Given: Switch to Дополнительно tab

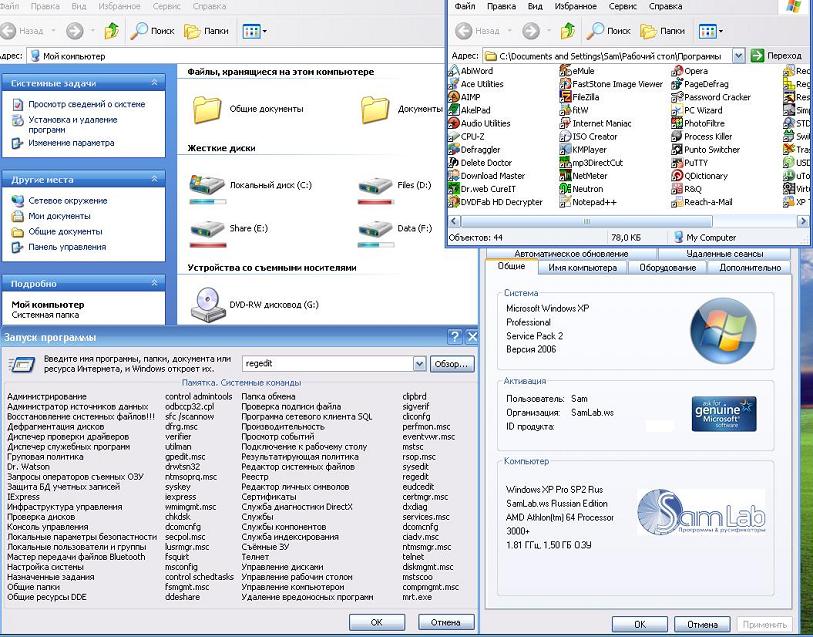Looking at the screenshot, I should [x=750, y=267].
